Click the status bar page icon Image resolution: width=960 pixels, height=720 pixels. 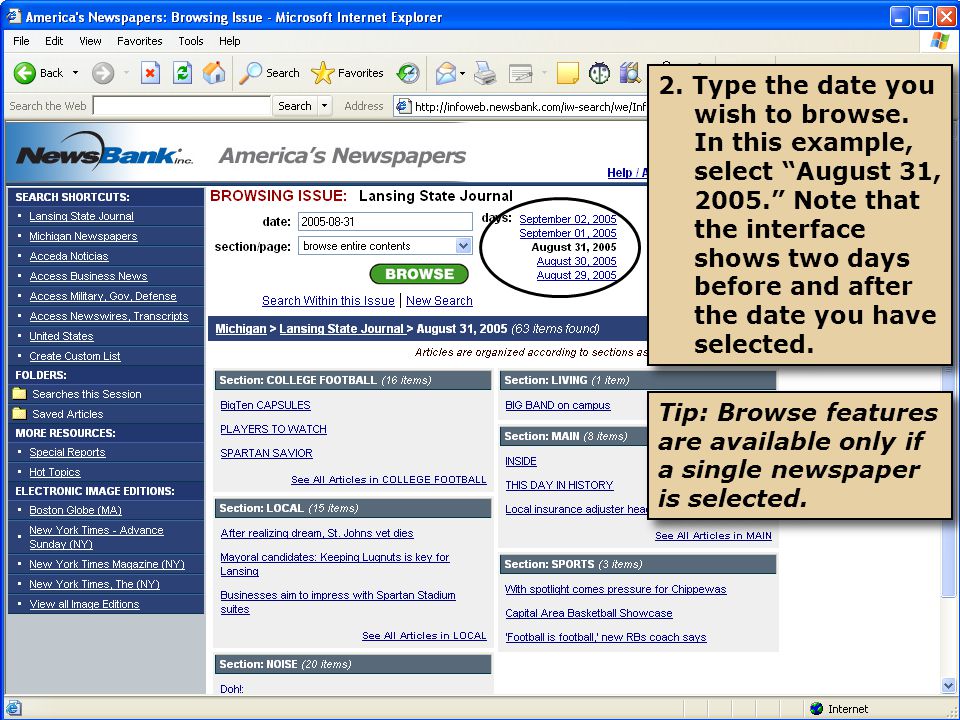tap(13, 708)
